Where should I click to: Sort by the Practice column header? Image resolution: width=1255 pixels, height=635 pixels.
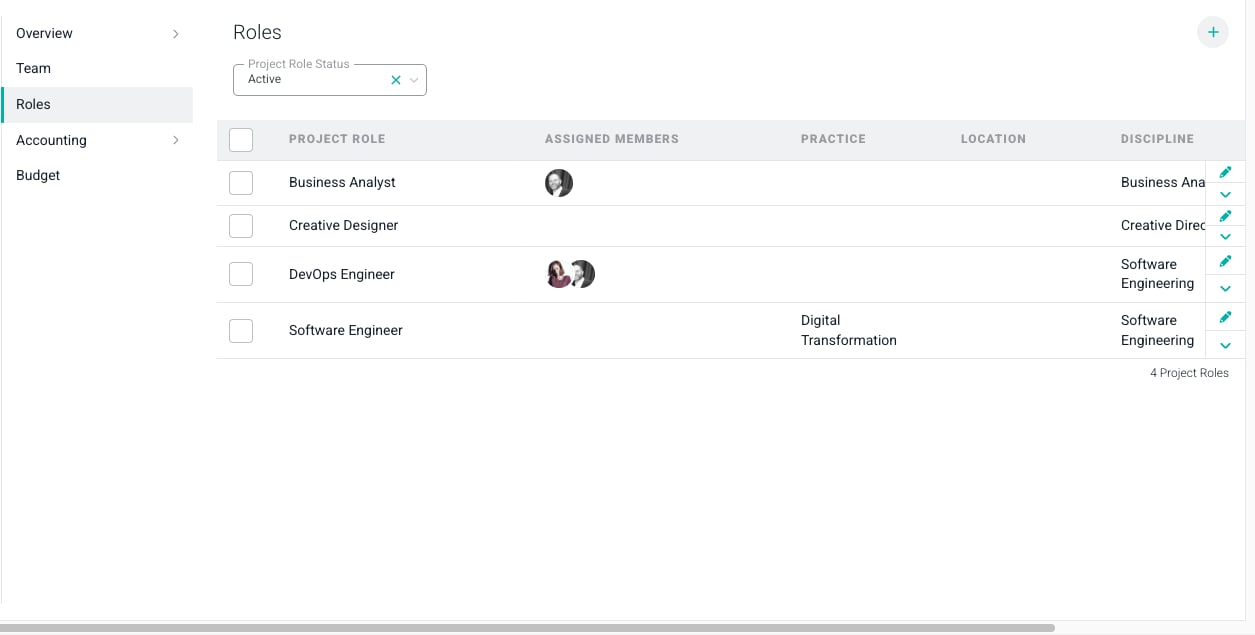click(833, 139)
